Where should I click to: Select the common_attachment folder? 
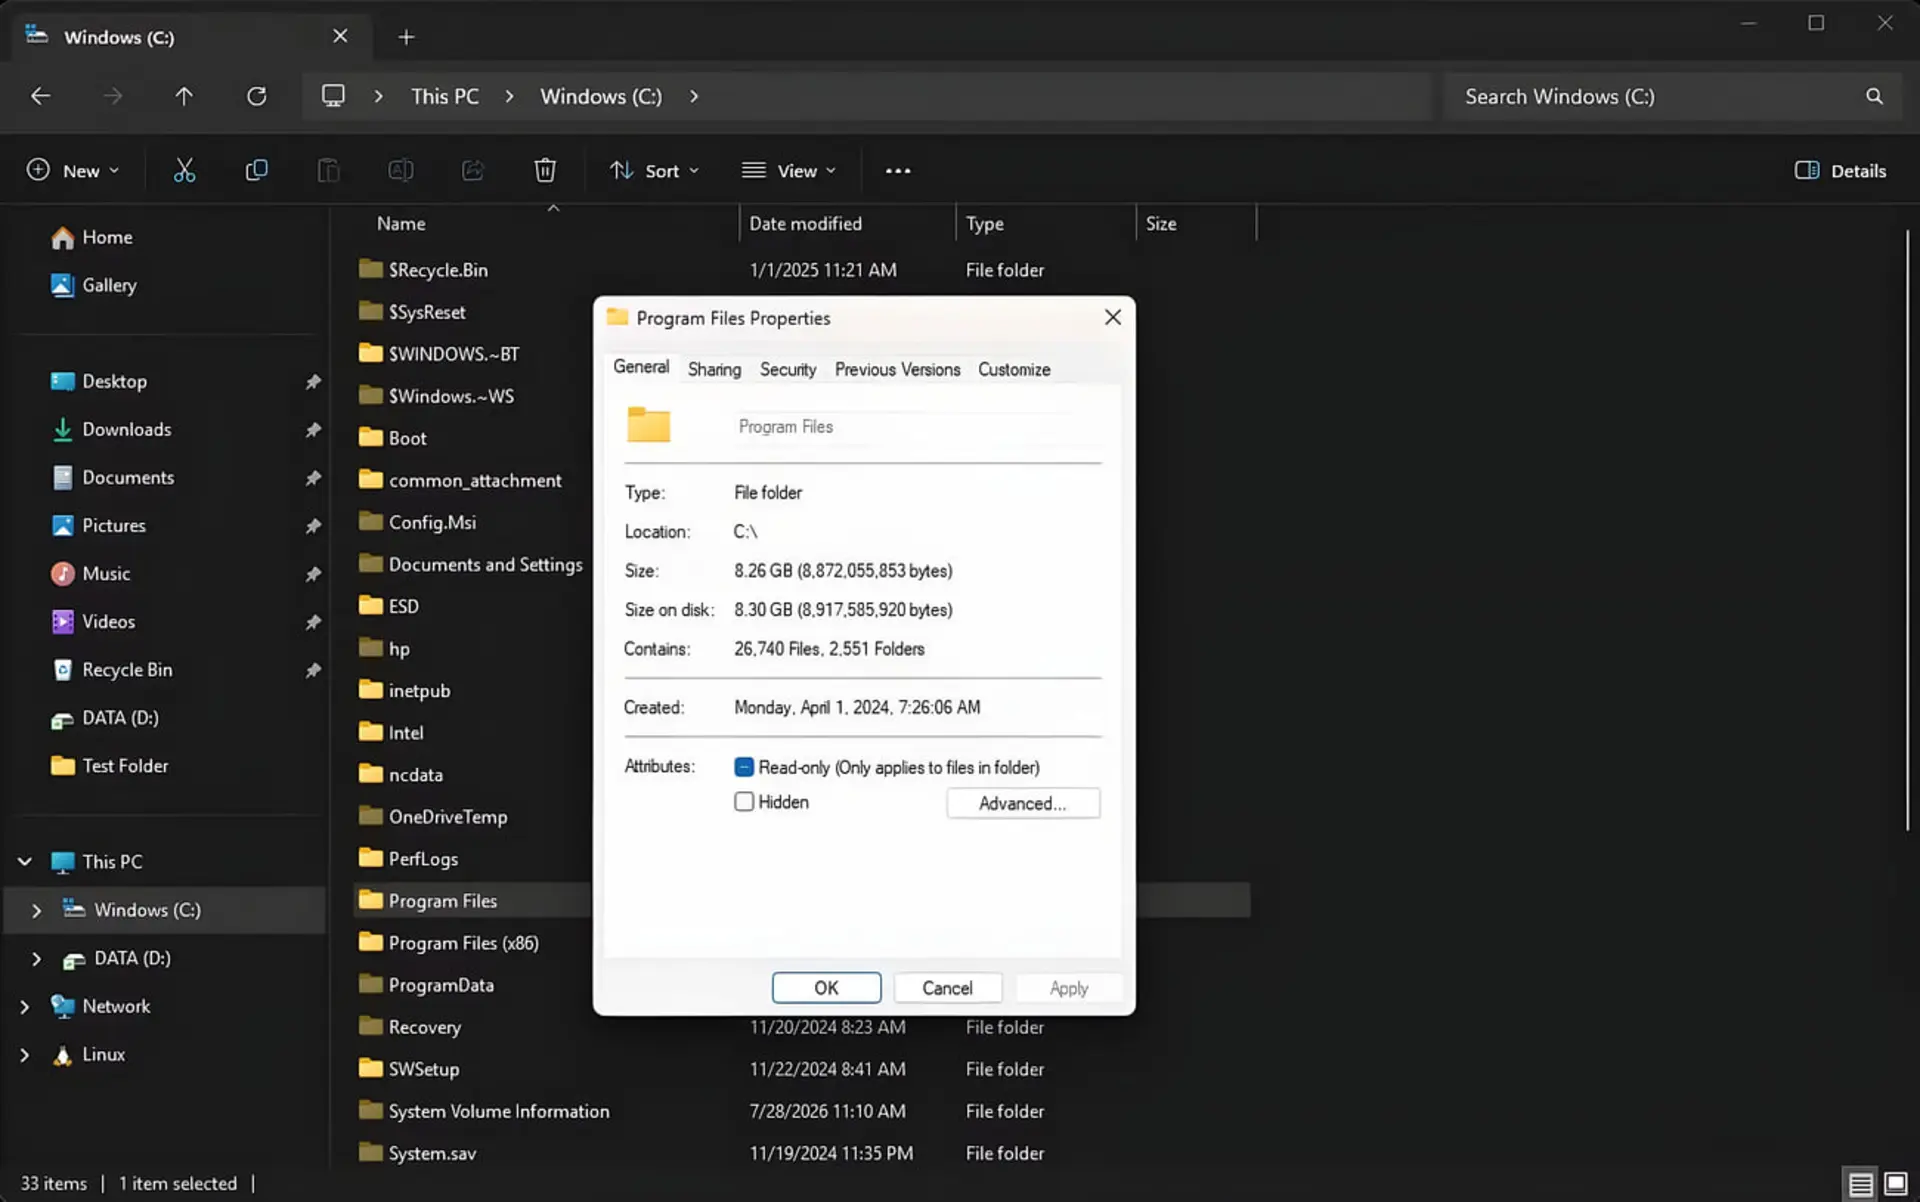474,480
